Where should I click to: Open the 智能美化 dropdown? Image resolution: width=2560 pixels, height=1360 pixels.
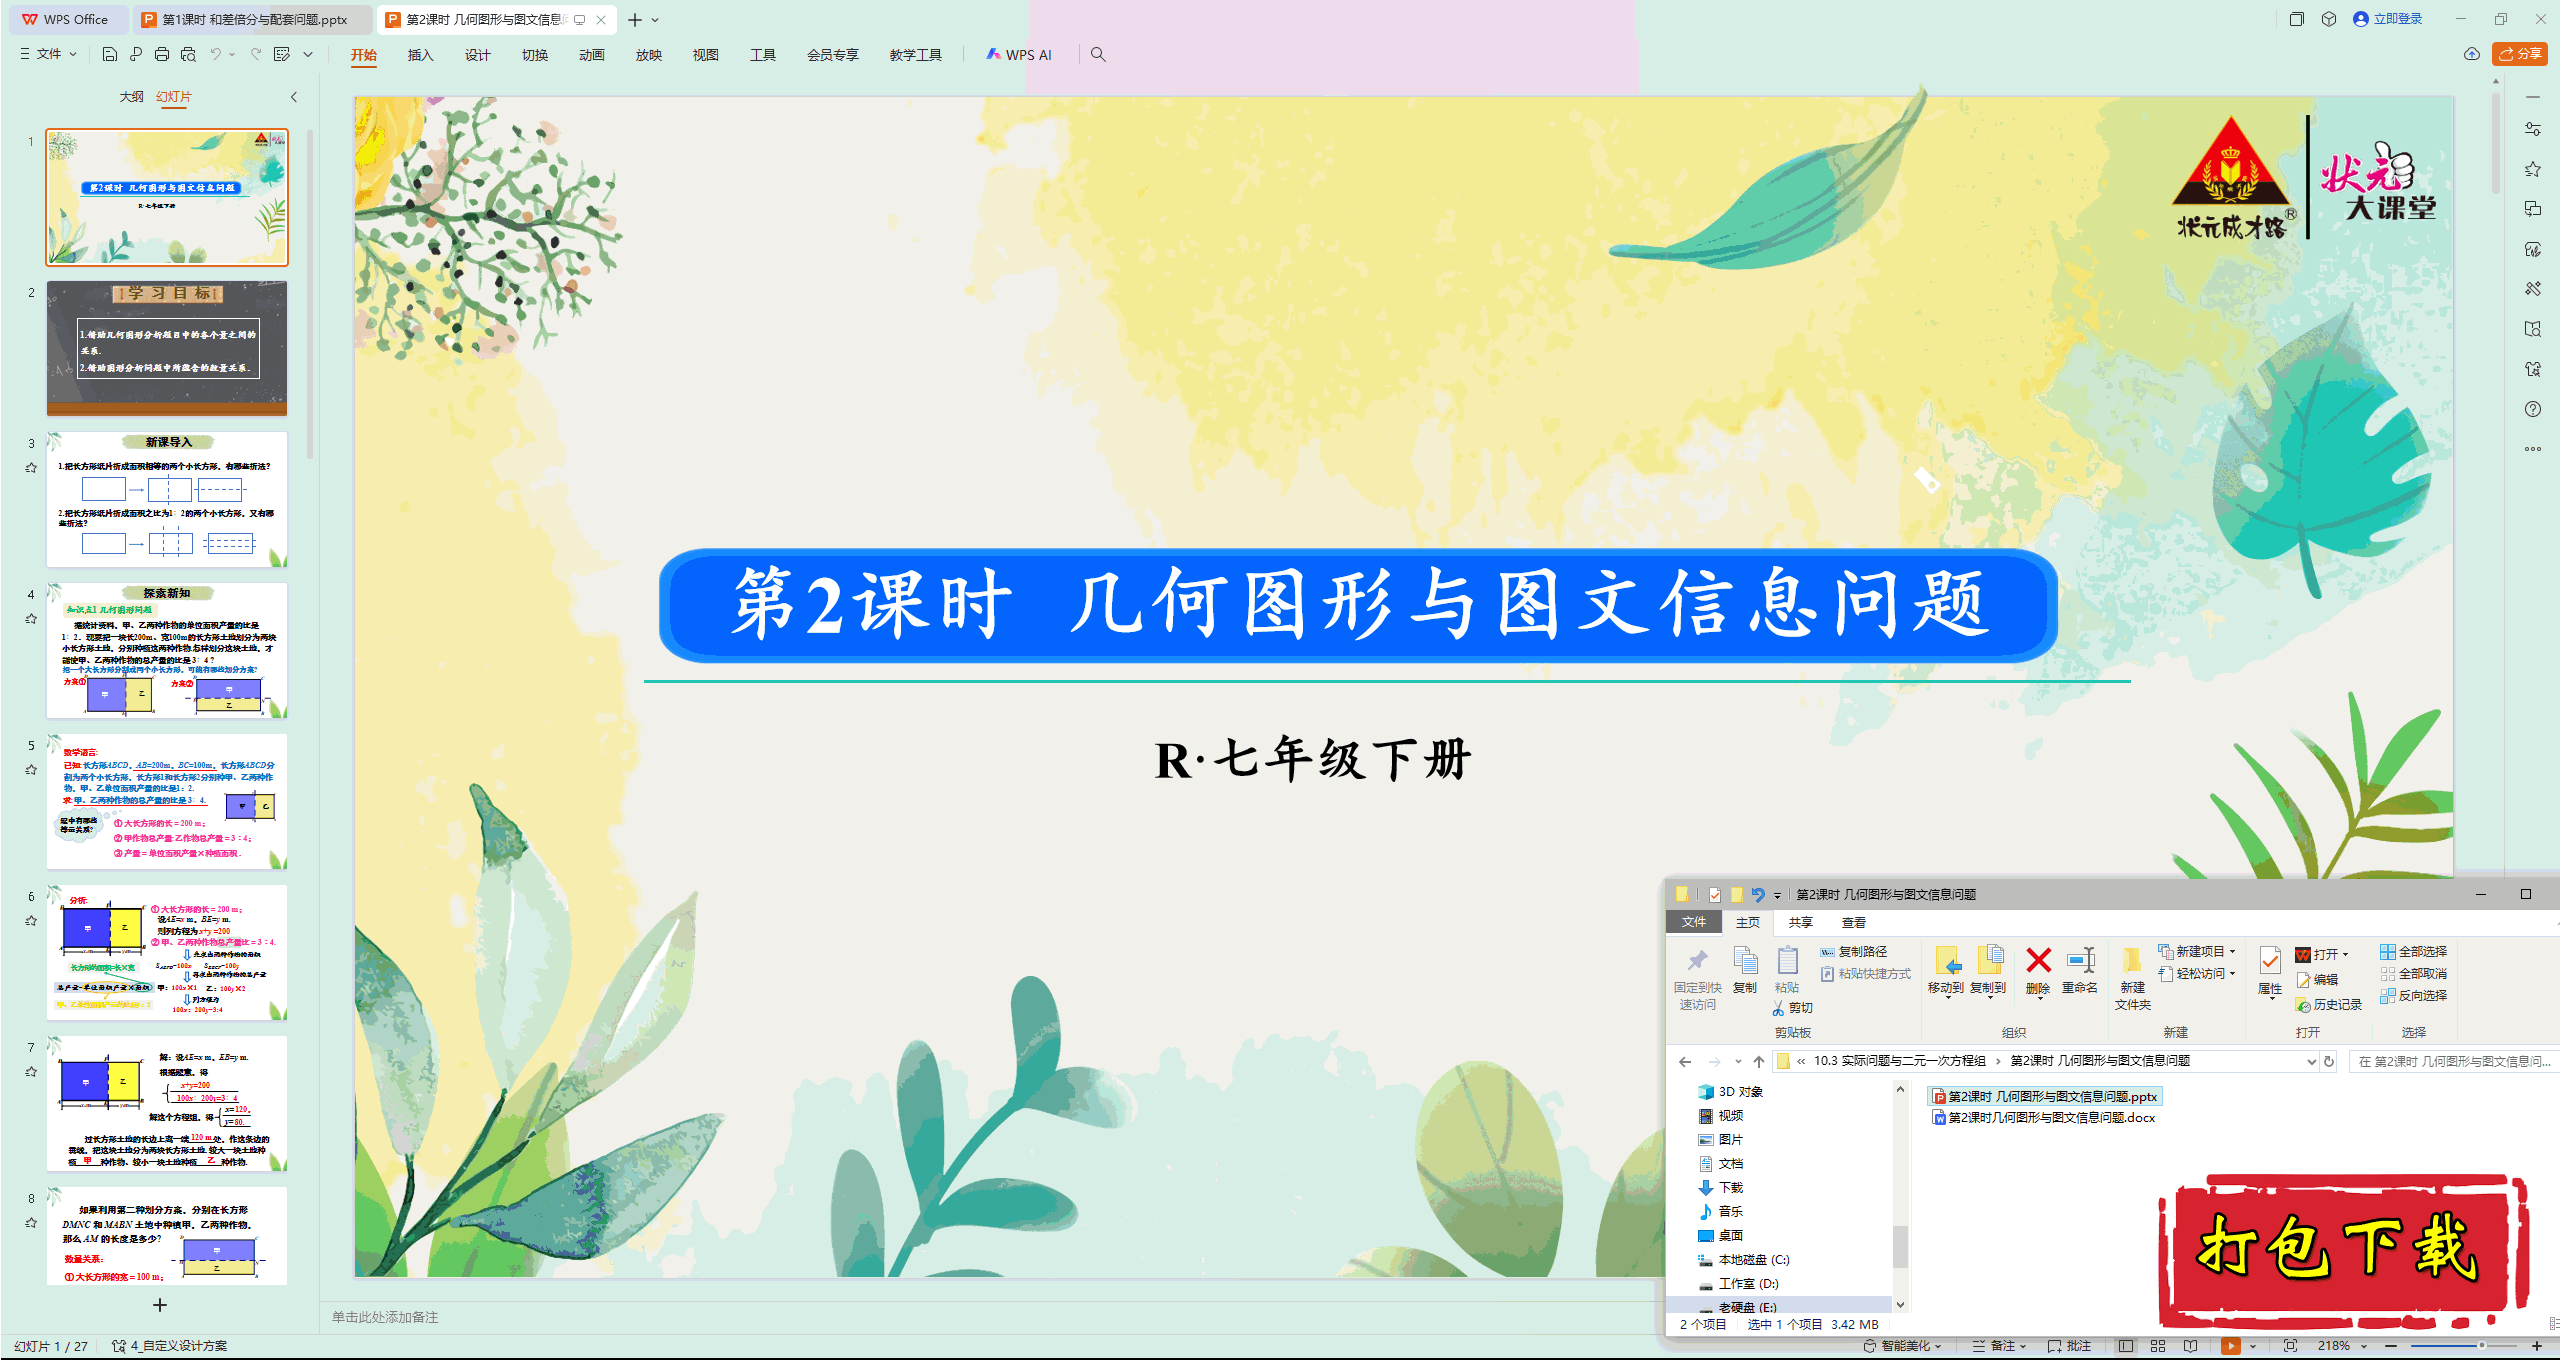point(1902,1346)
